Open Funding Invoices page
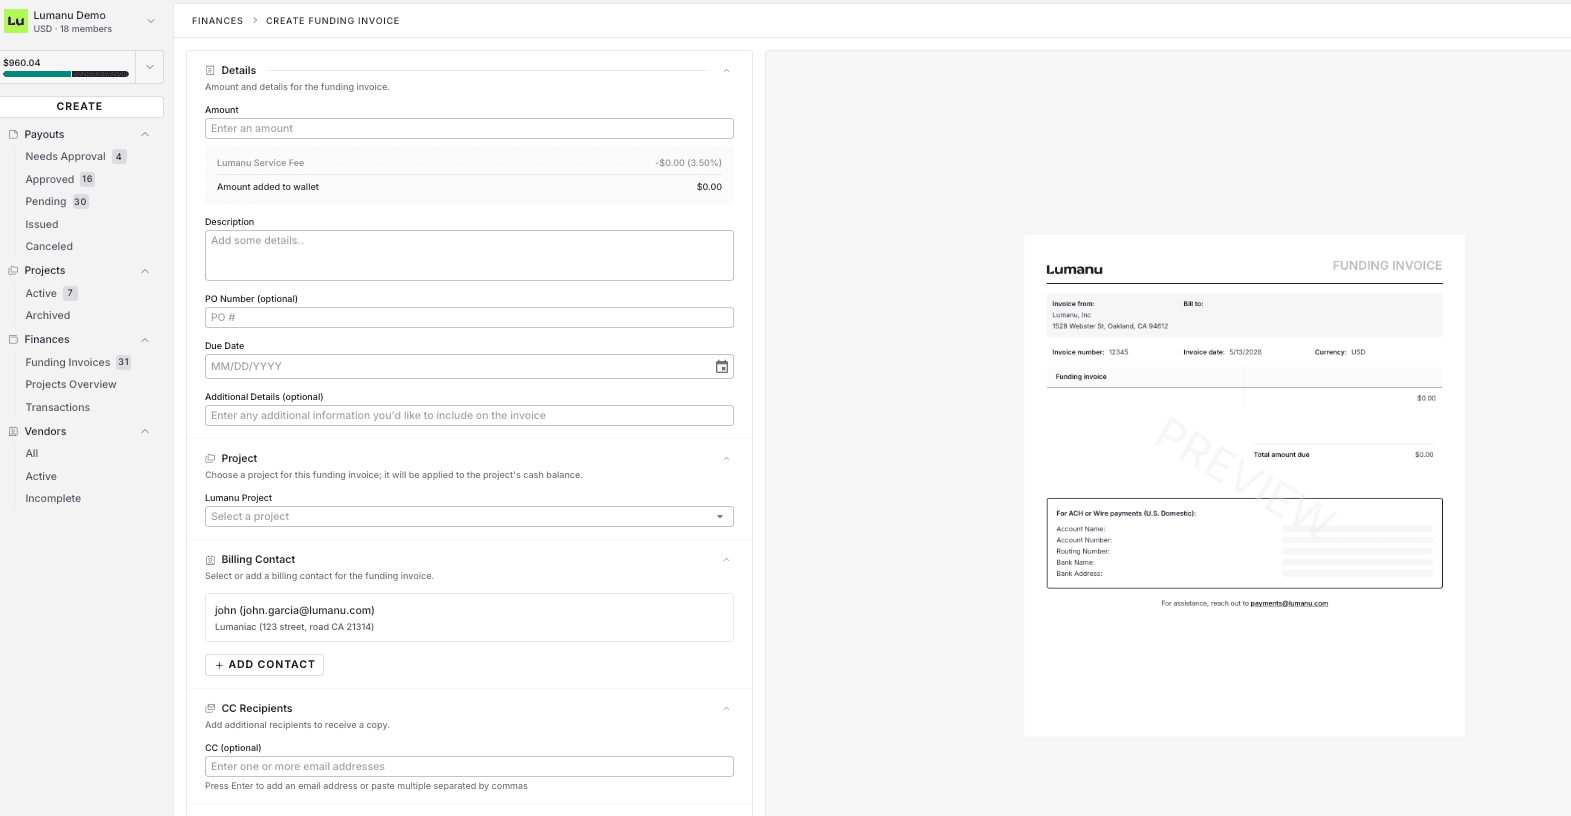1571x816 pixels. pyautogui.click(x=68, y=362)
